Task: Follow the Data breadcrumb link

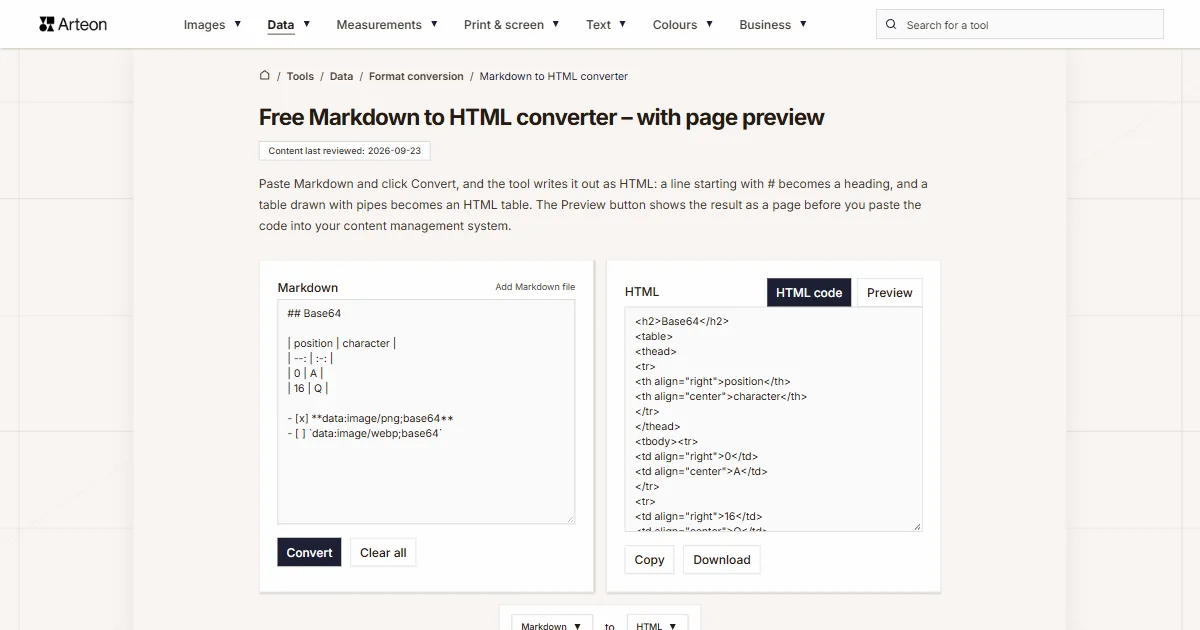Action: coord(341,76)
